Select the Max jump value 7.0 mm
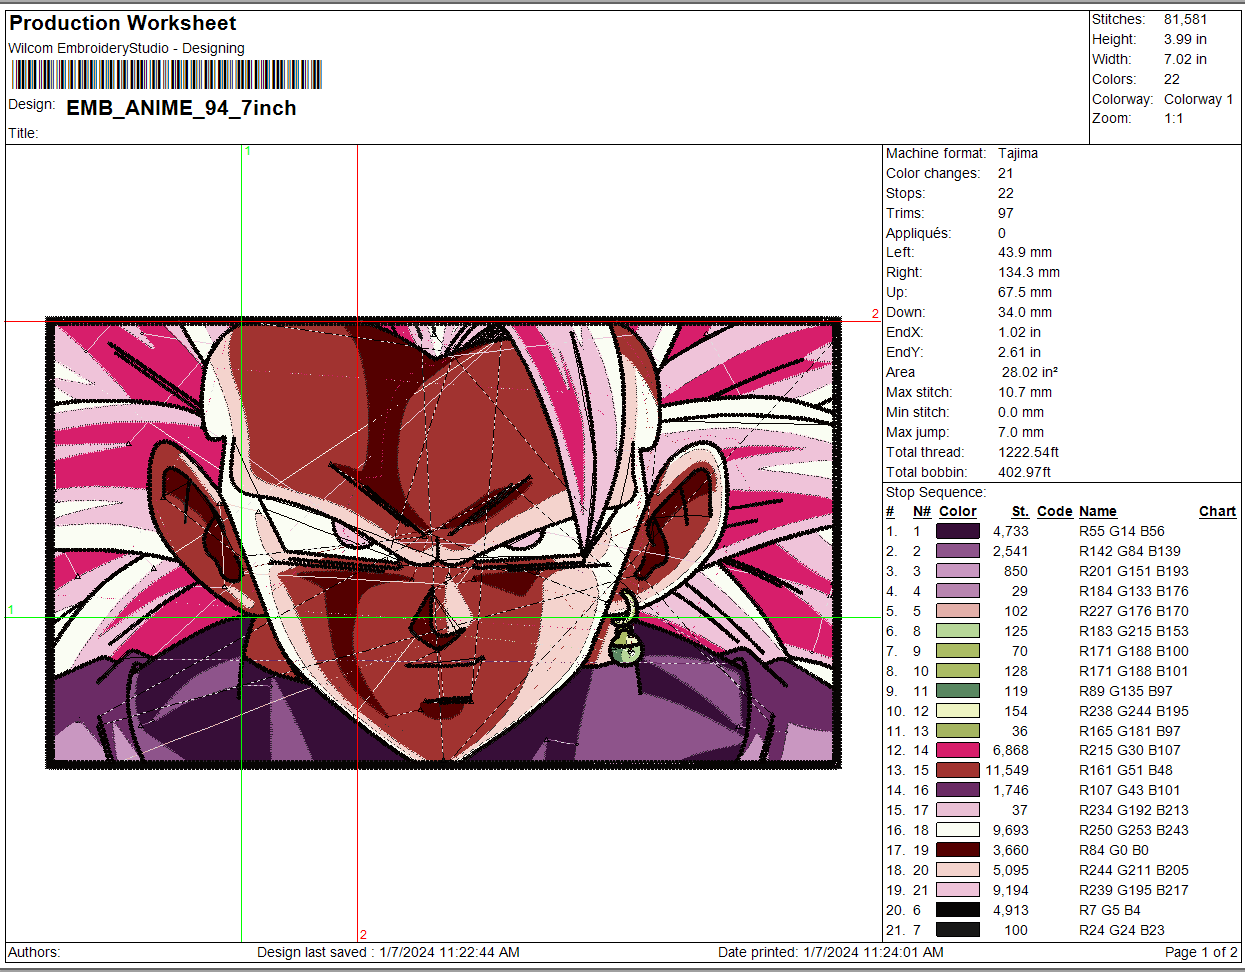1245x972 pixels. pyautogui.click(x=1021, y=432)
